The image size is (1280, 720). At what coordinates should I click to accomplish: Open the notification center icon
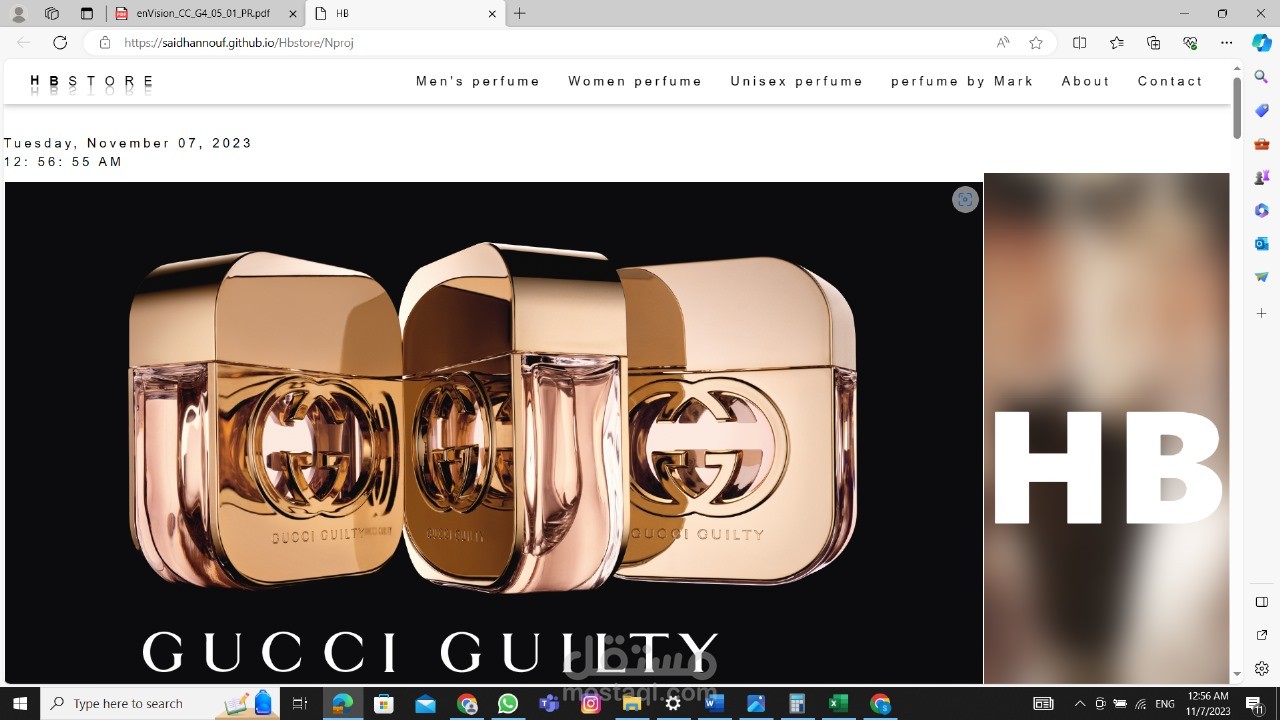[1254, 704]
